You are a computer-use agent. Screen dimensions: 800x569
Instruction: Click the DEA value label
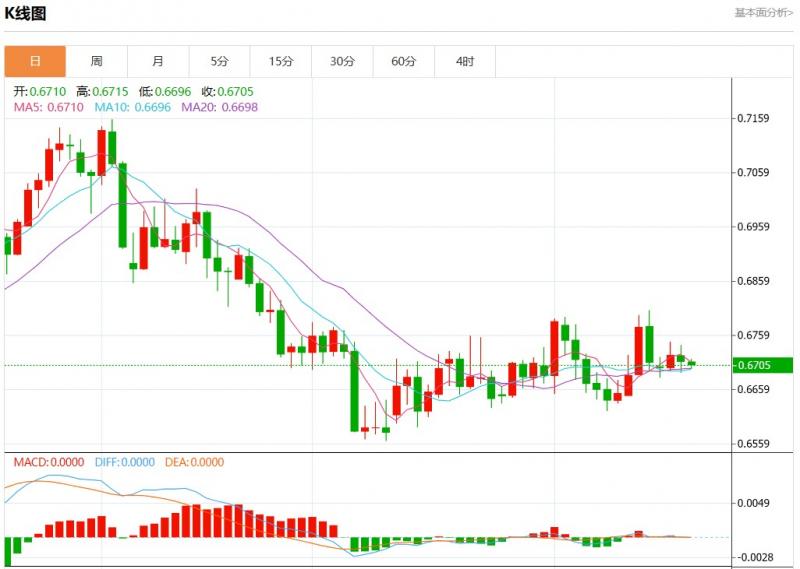tap(193, 462)
